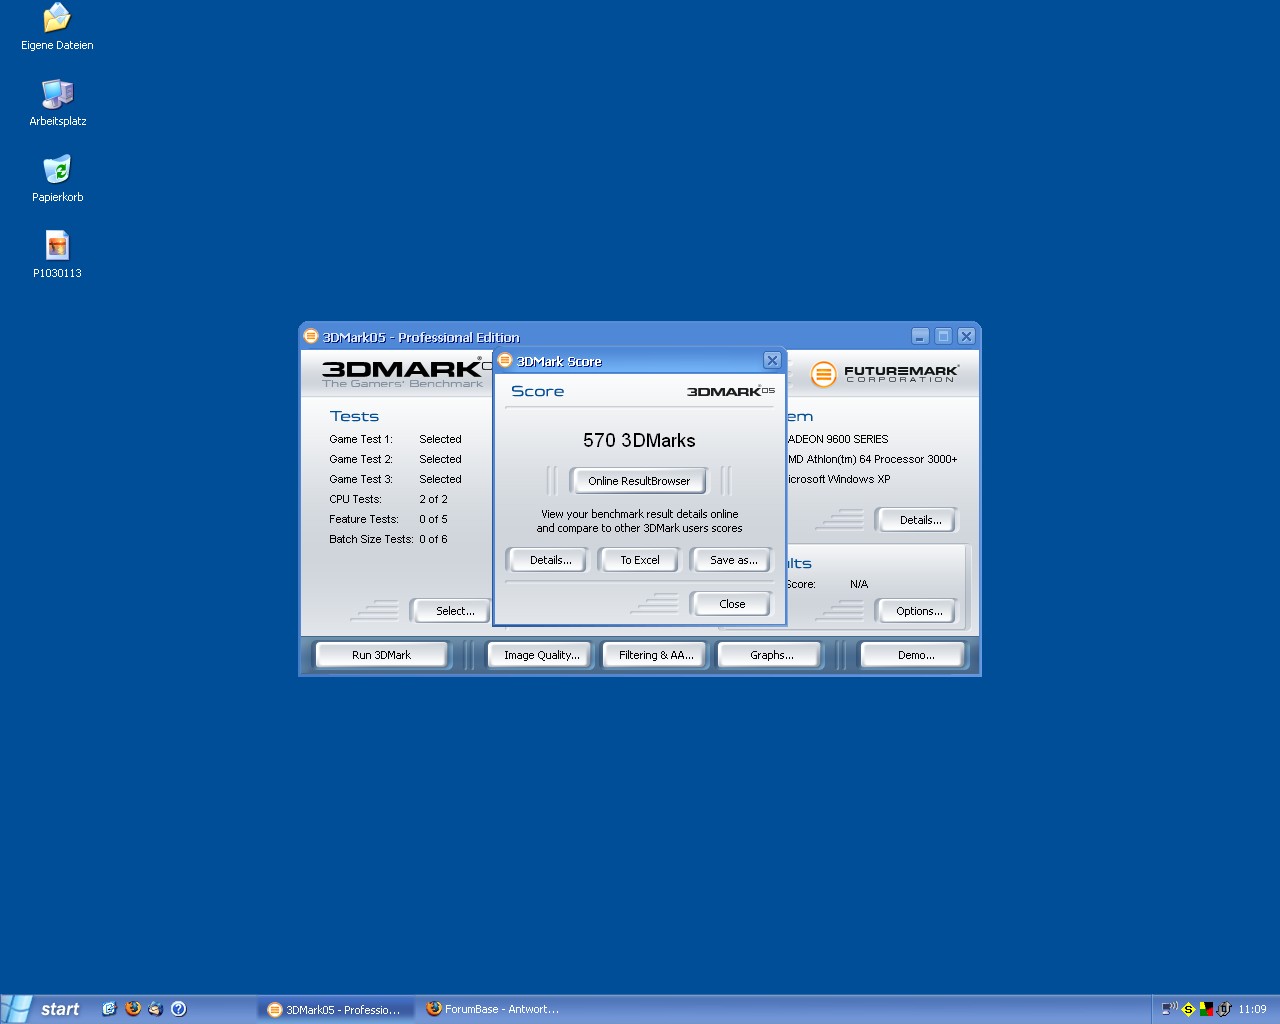Select the P1030113 image file icon
The height and width of the screenshot is (1024, 1280).
click(x=57, y=255)
